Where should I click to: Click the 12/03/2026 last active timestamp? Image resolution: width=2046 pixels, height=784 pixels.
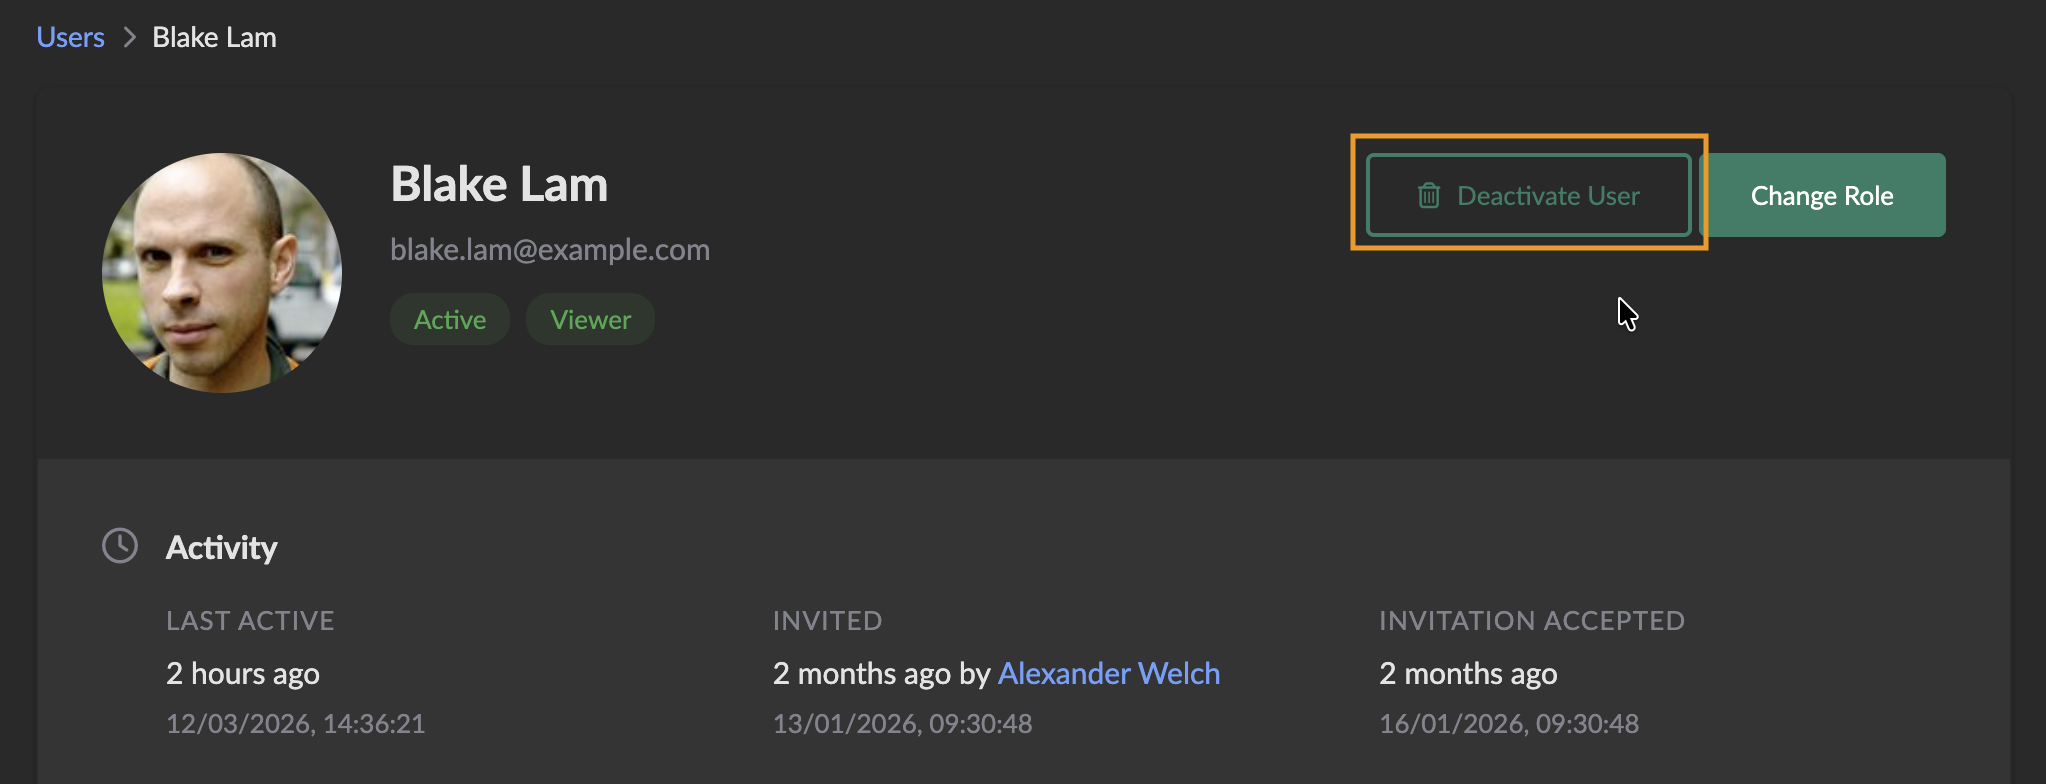[296, 724]
